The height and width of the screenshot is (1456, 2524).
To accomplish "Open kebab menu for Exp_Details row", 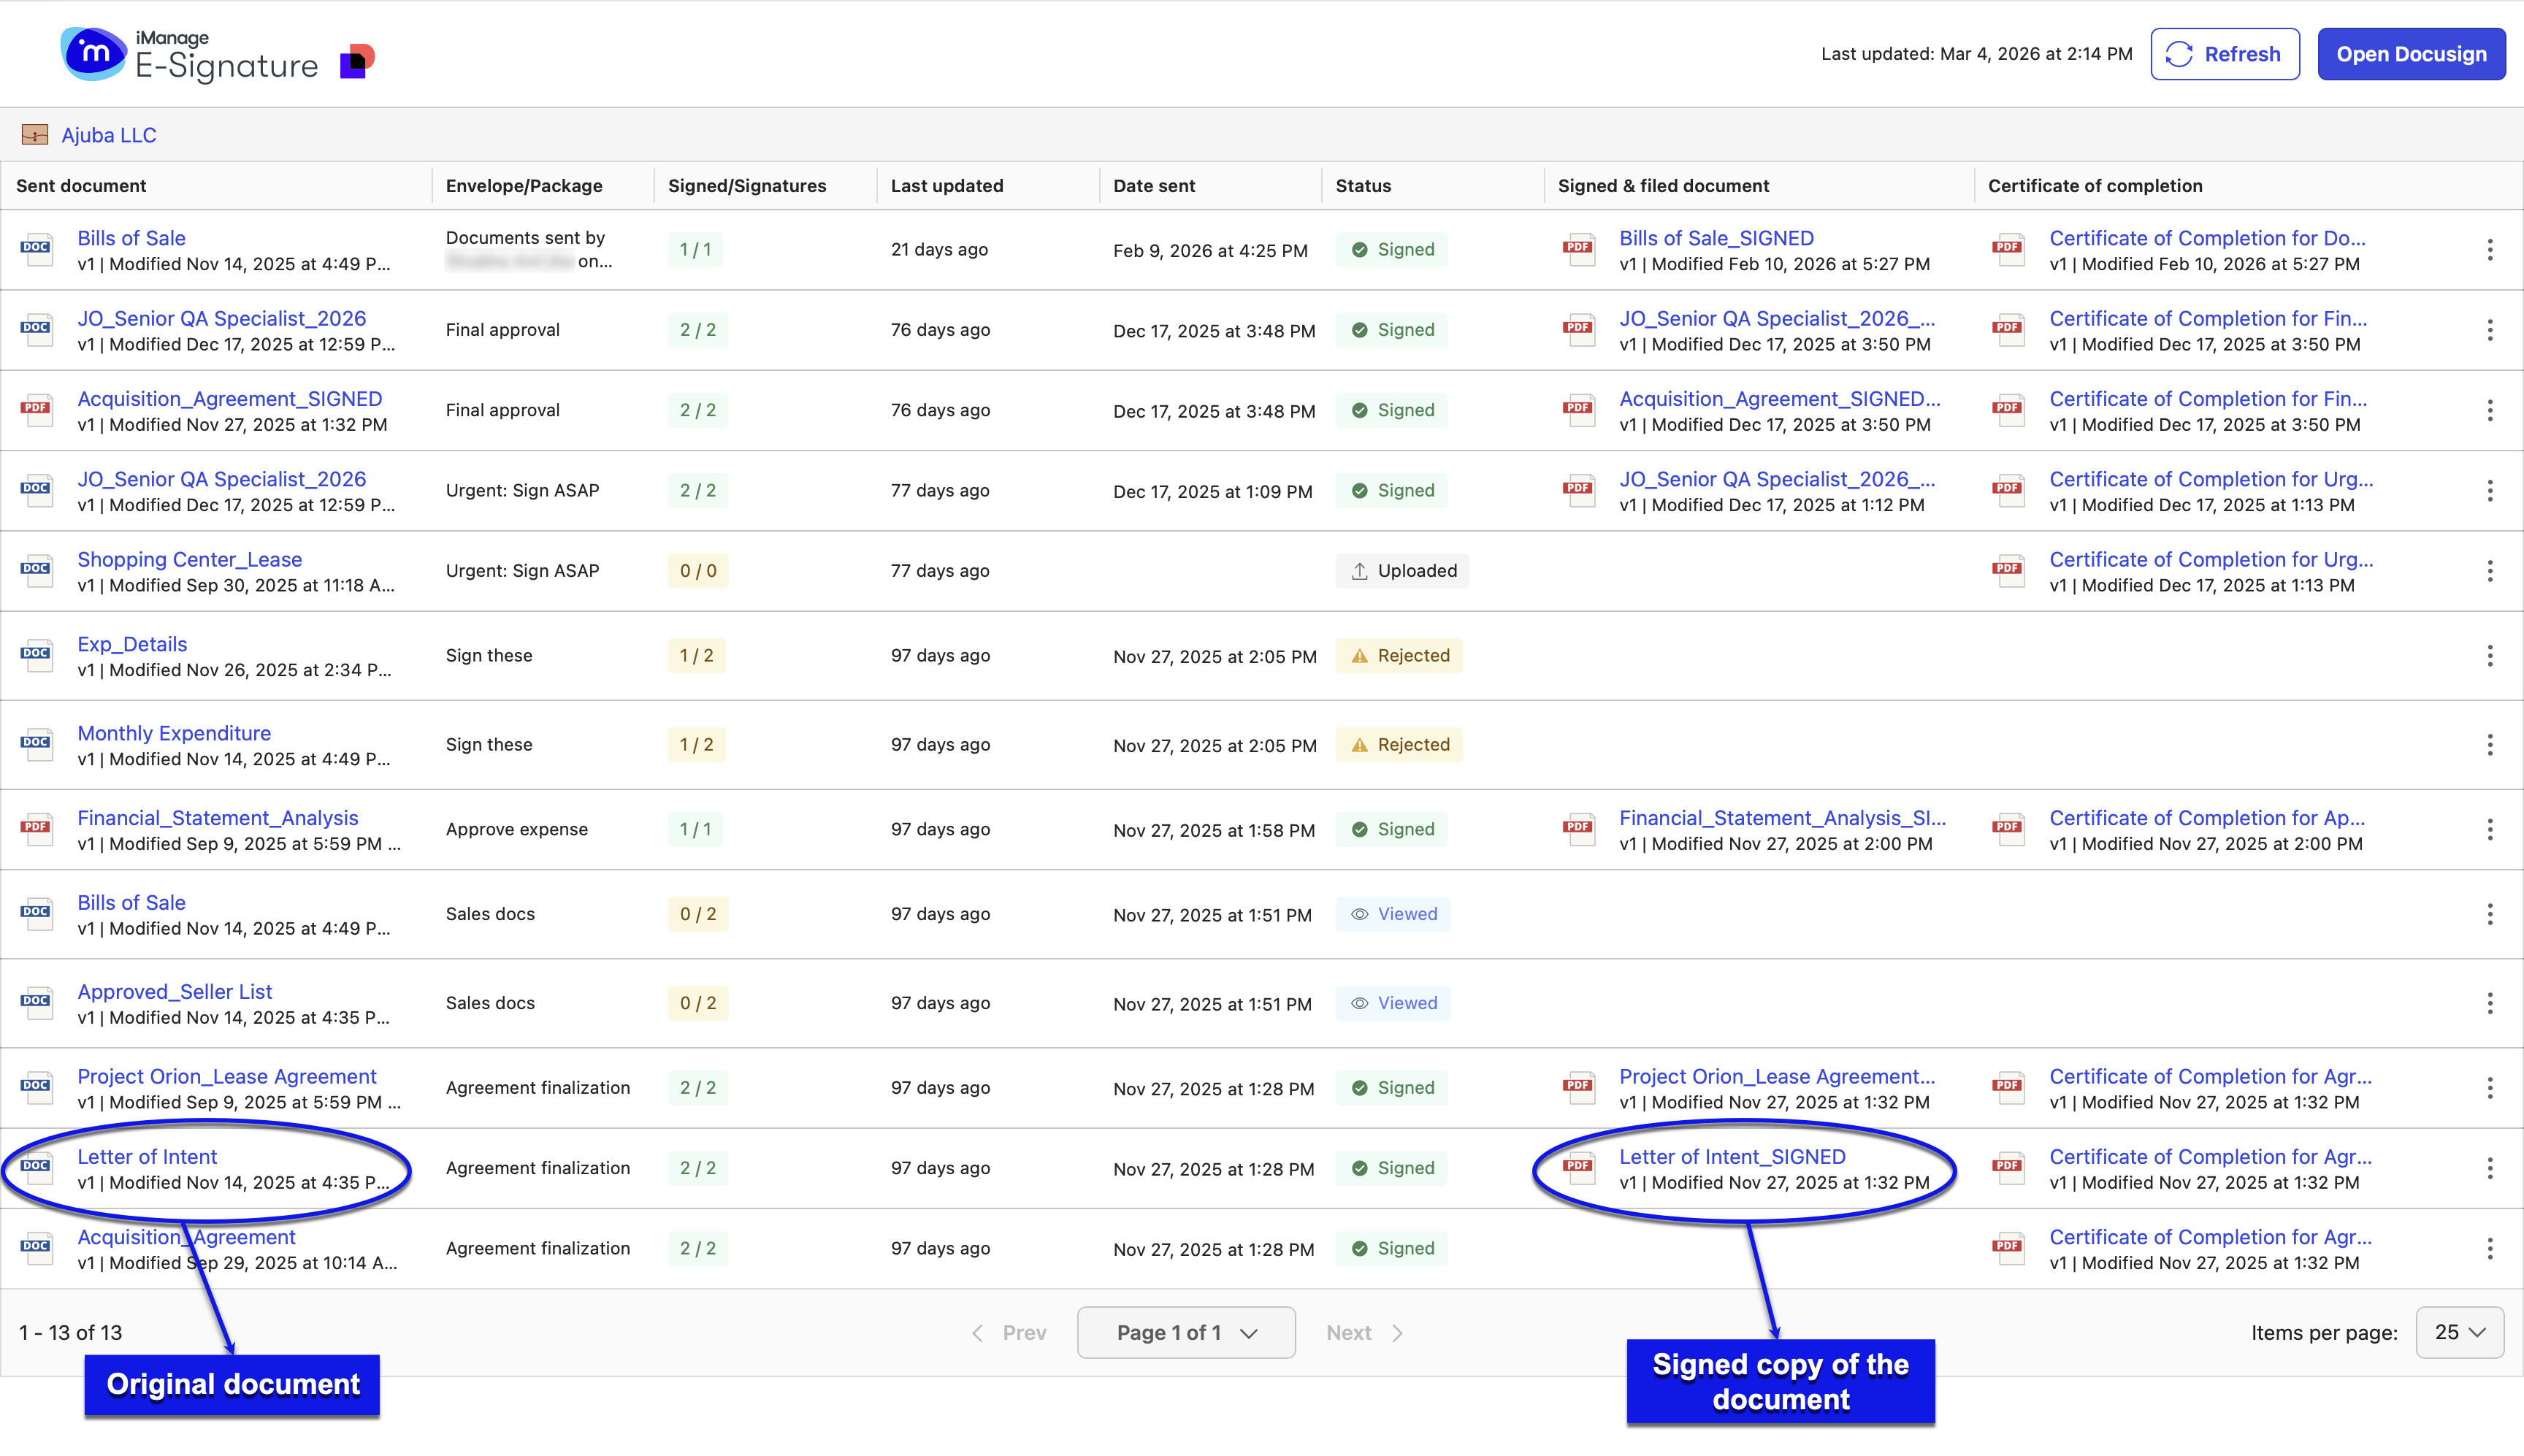I will click(x=2489, y=656).
